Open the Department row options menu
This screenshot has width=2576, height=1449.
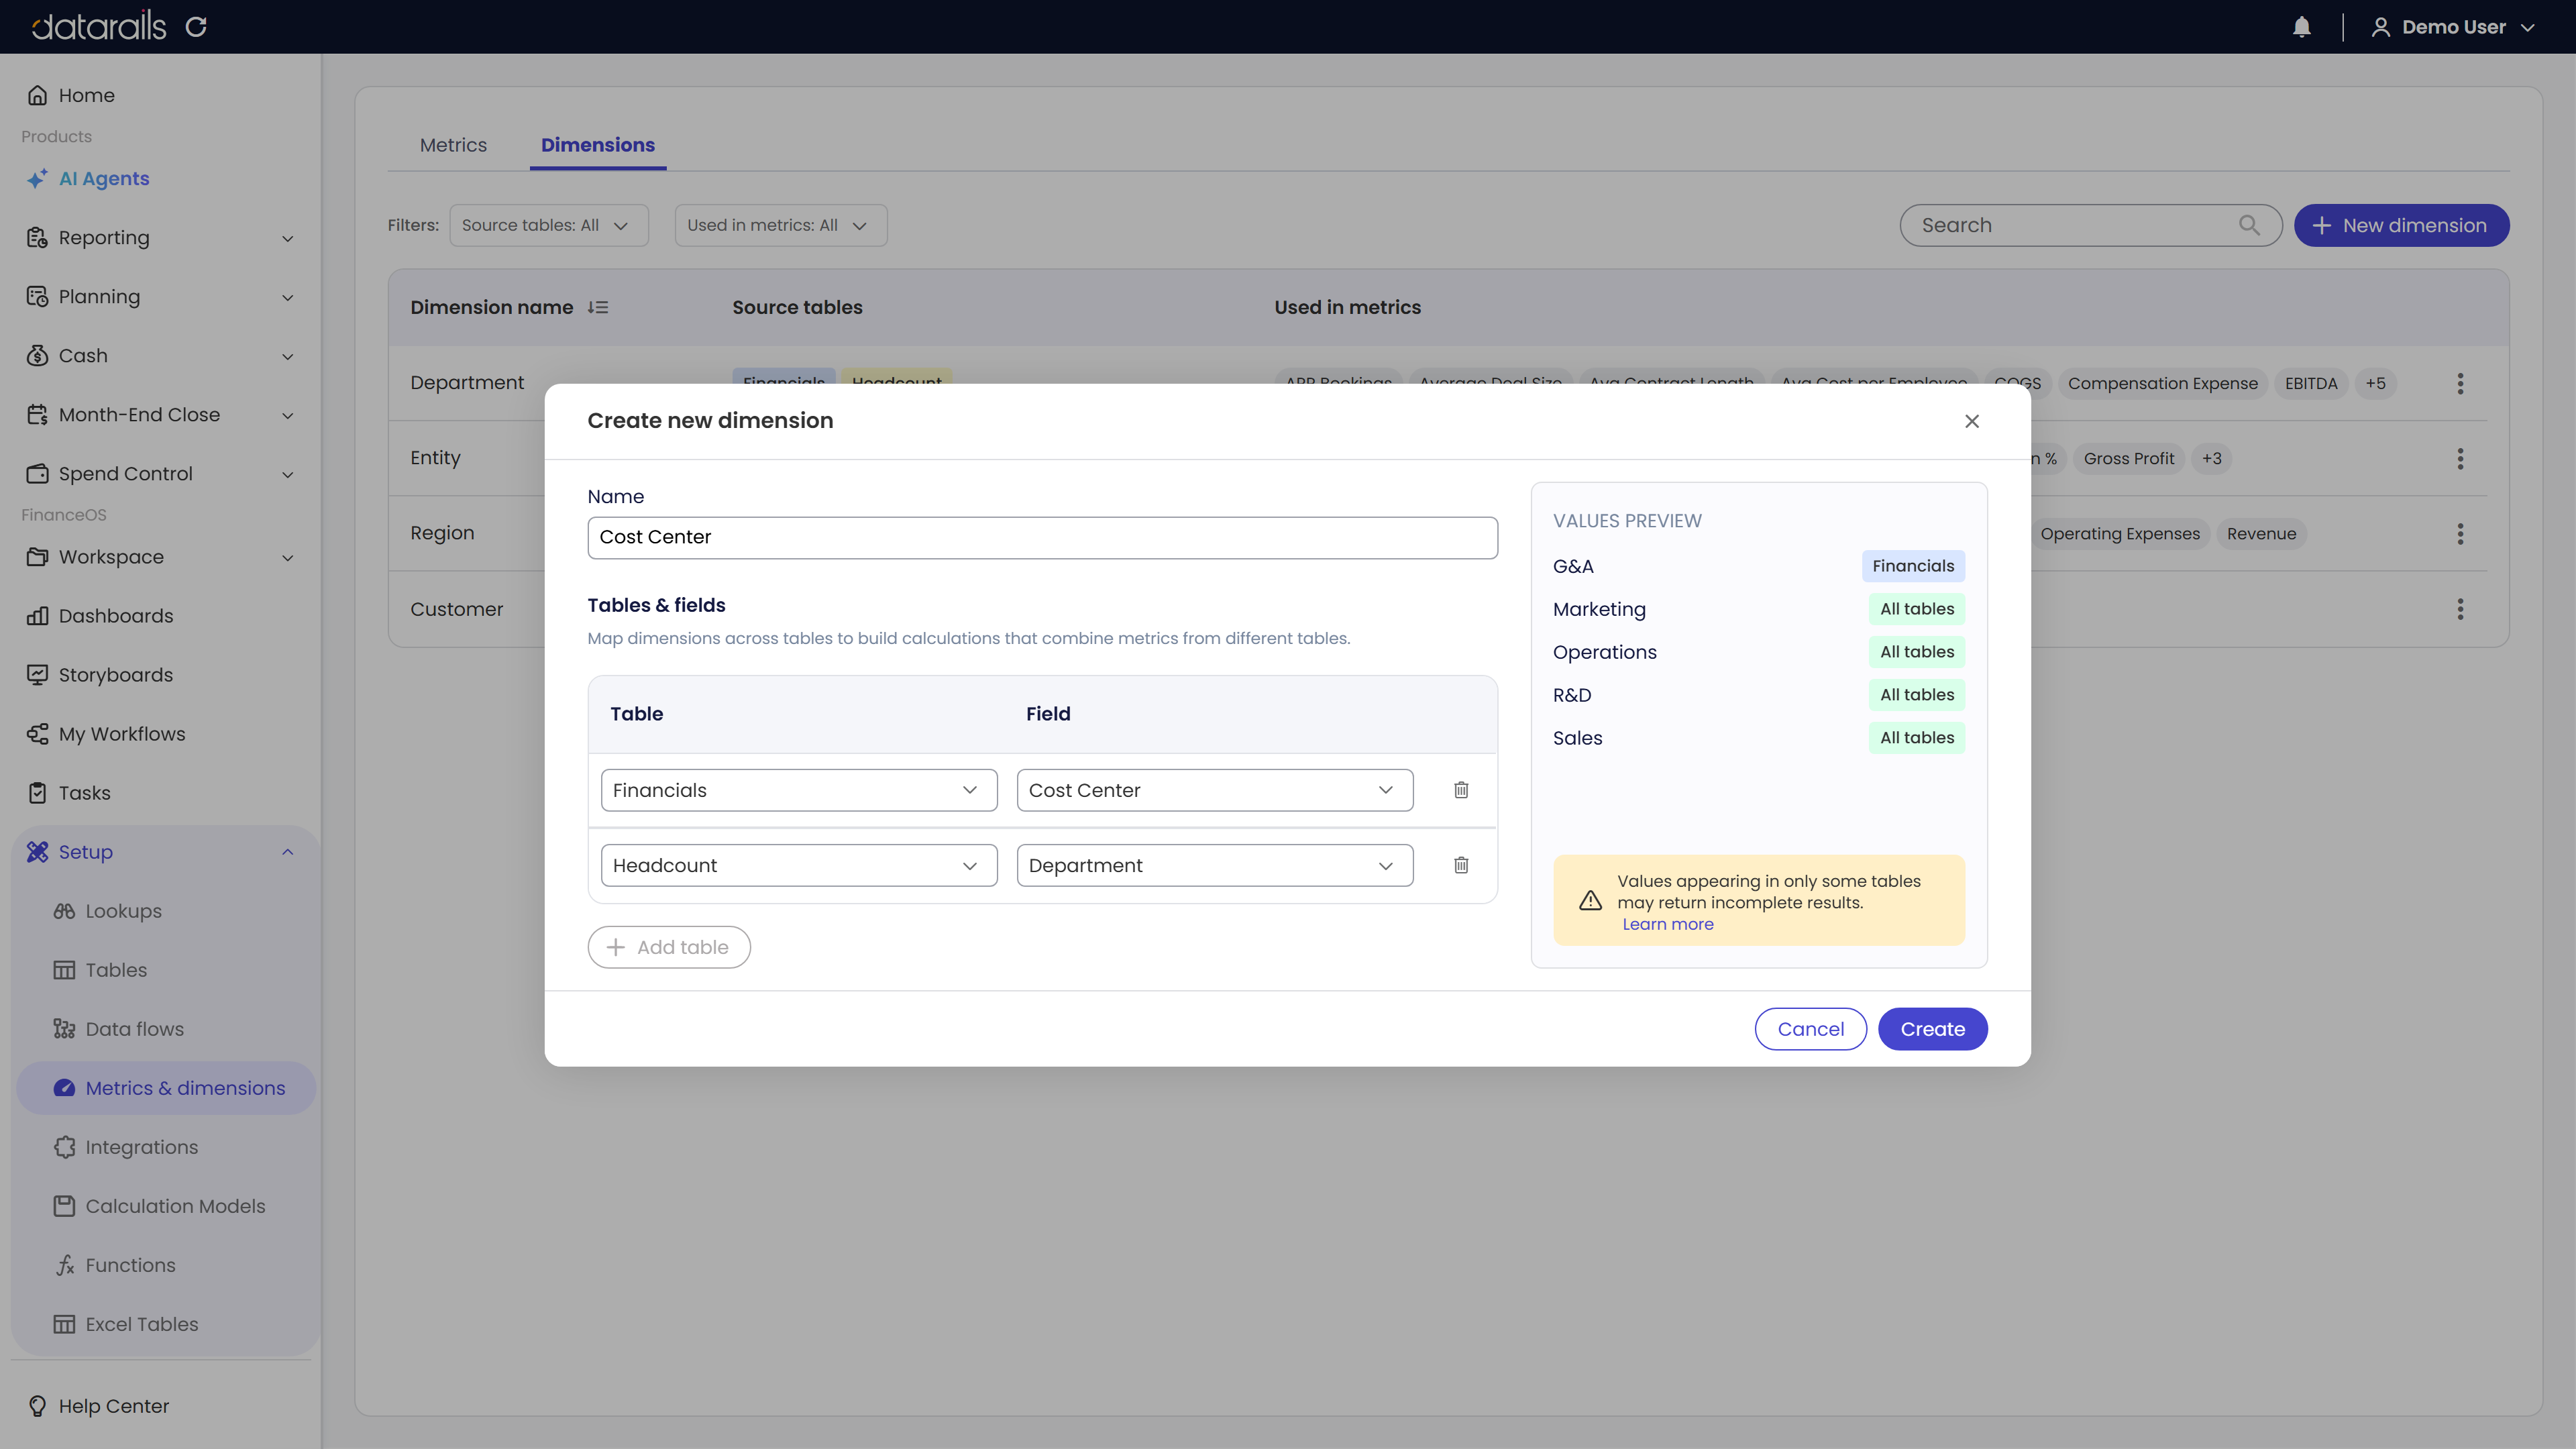coord(2460,383)
